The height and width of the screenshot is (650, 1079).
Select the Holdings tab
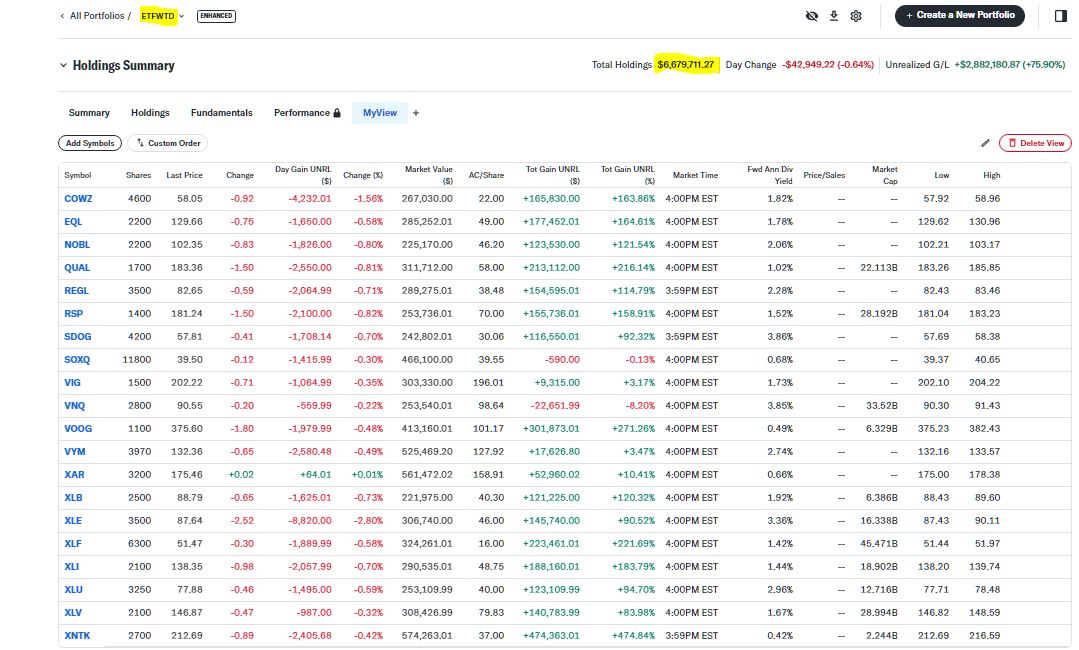click(150, 113)
